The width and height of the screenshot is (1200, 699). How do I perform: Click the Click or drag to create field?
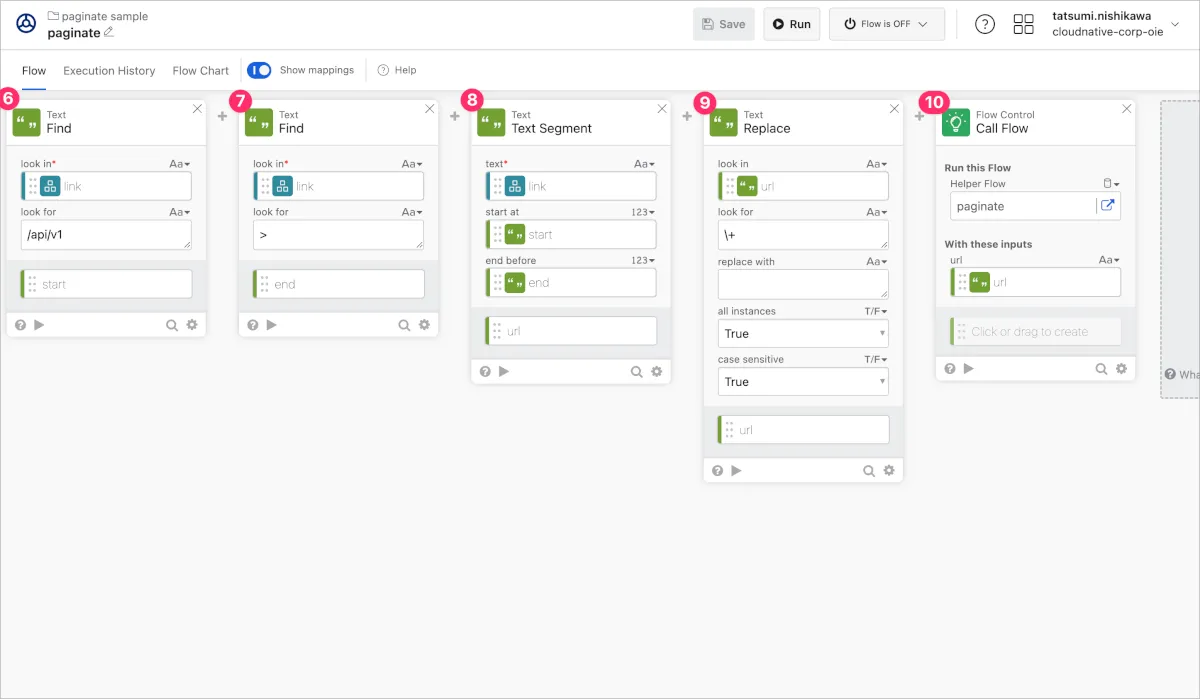(x=1035, y=332)
